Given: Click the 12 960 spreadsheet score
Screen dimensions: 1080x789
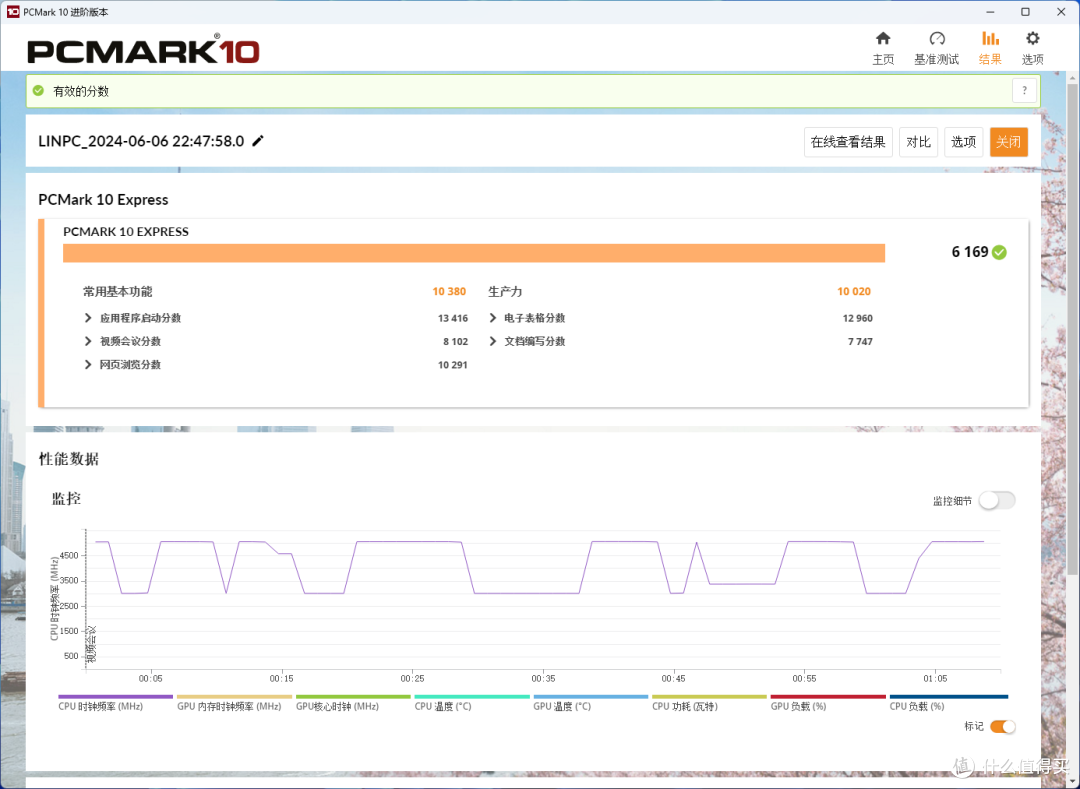Looking at the screenshot, I should 858,318.
